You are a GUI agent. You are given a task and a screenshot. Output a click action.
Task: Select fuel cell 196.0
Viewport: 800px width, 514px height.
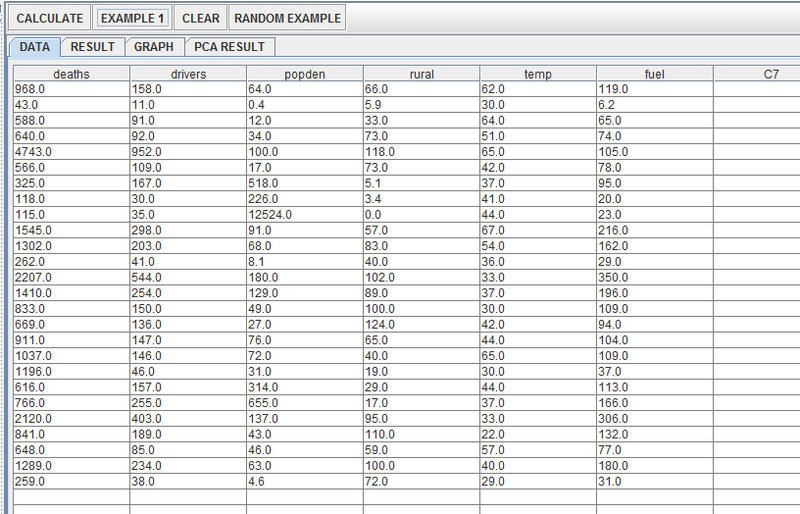pyautogui.click(x=655, y=293)
